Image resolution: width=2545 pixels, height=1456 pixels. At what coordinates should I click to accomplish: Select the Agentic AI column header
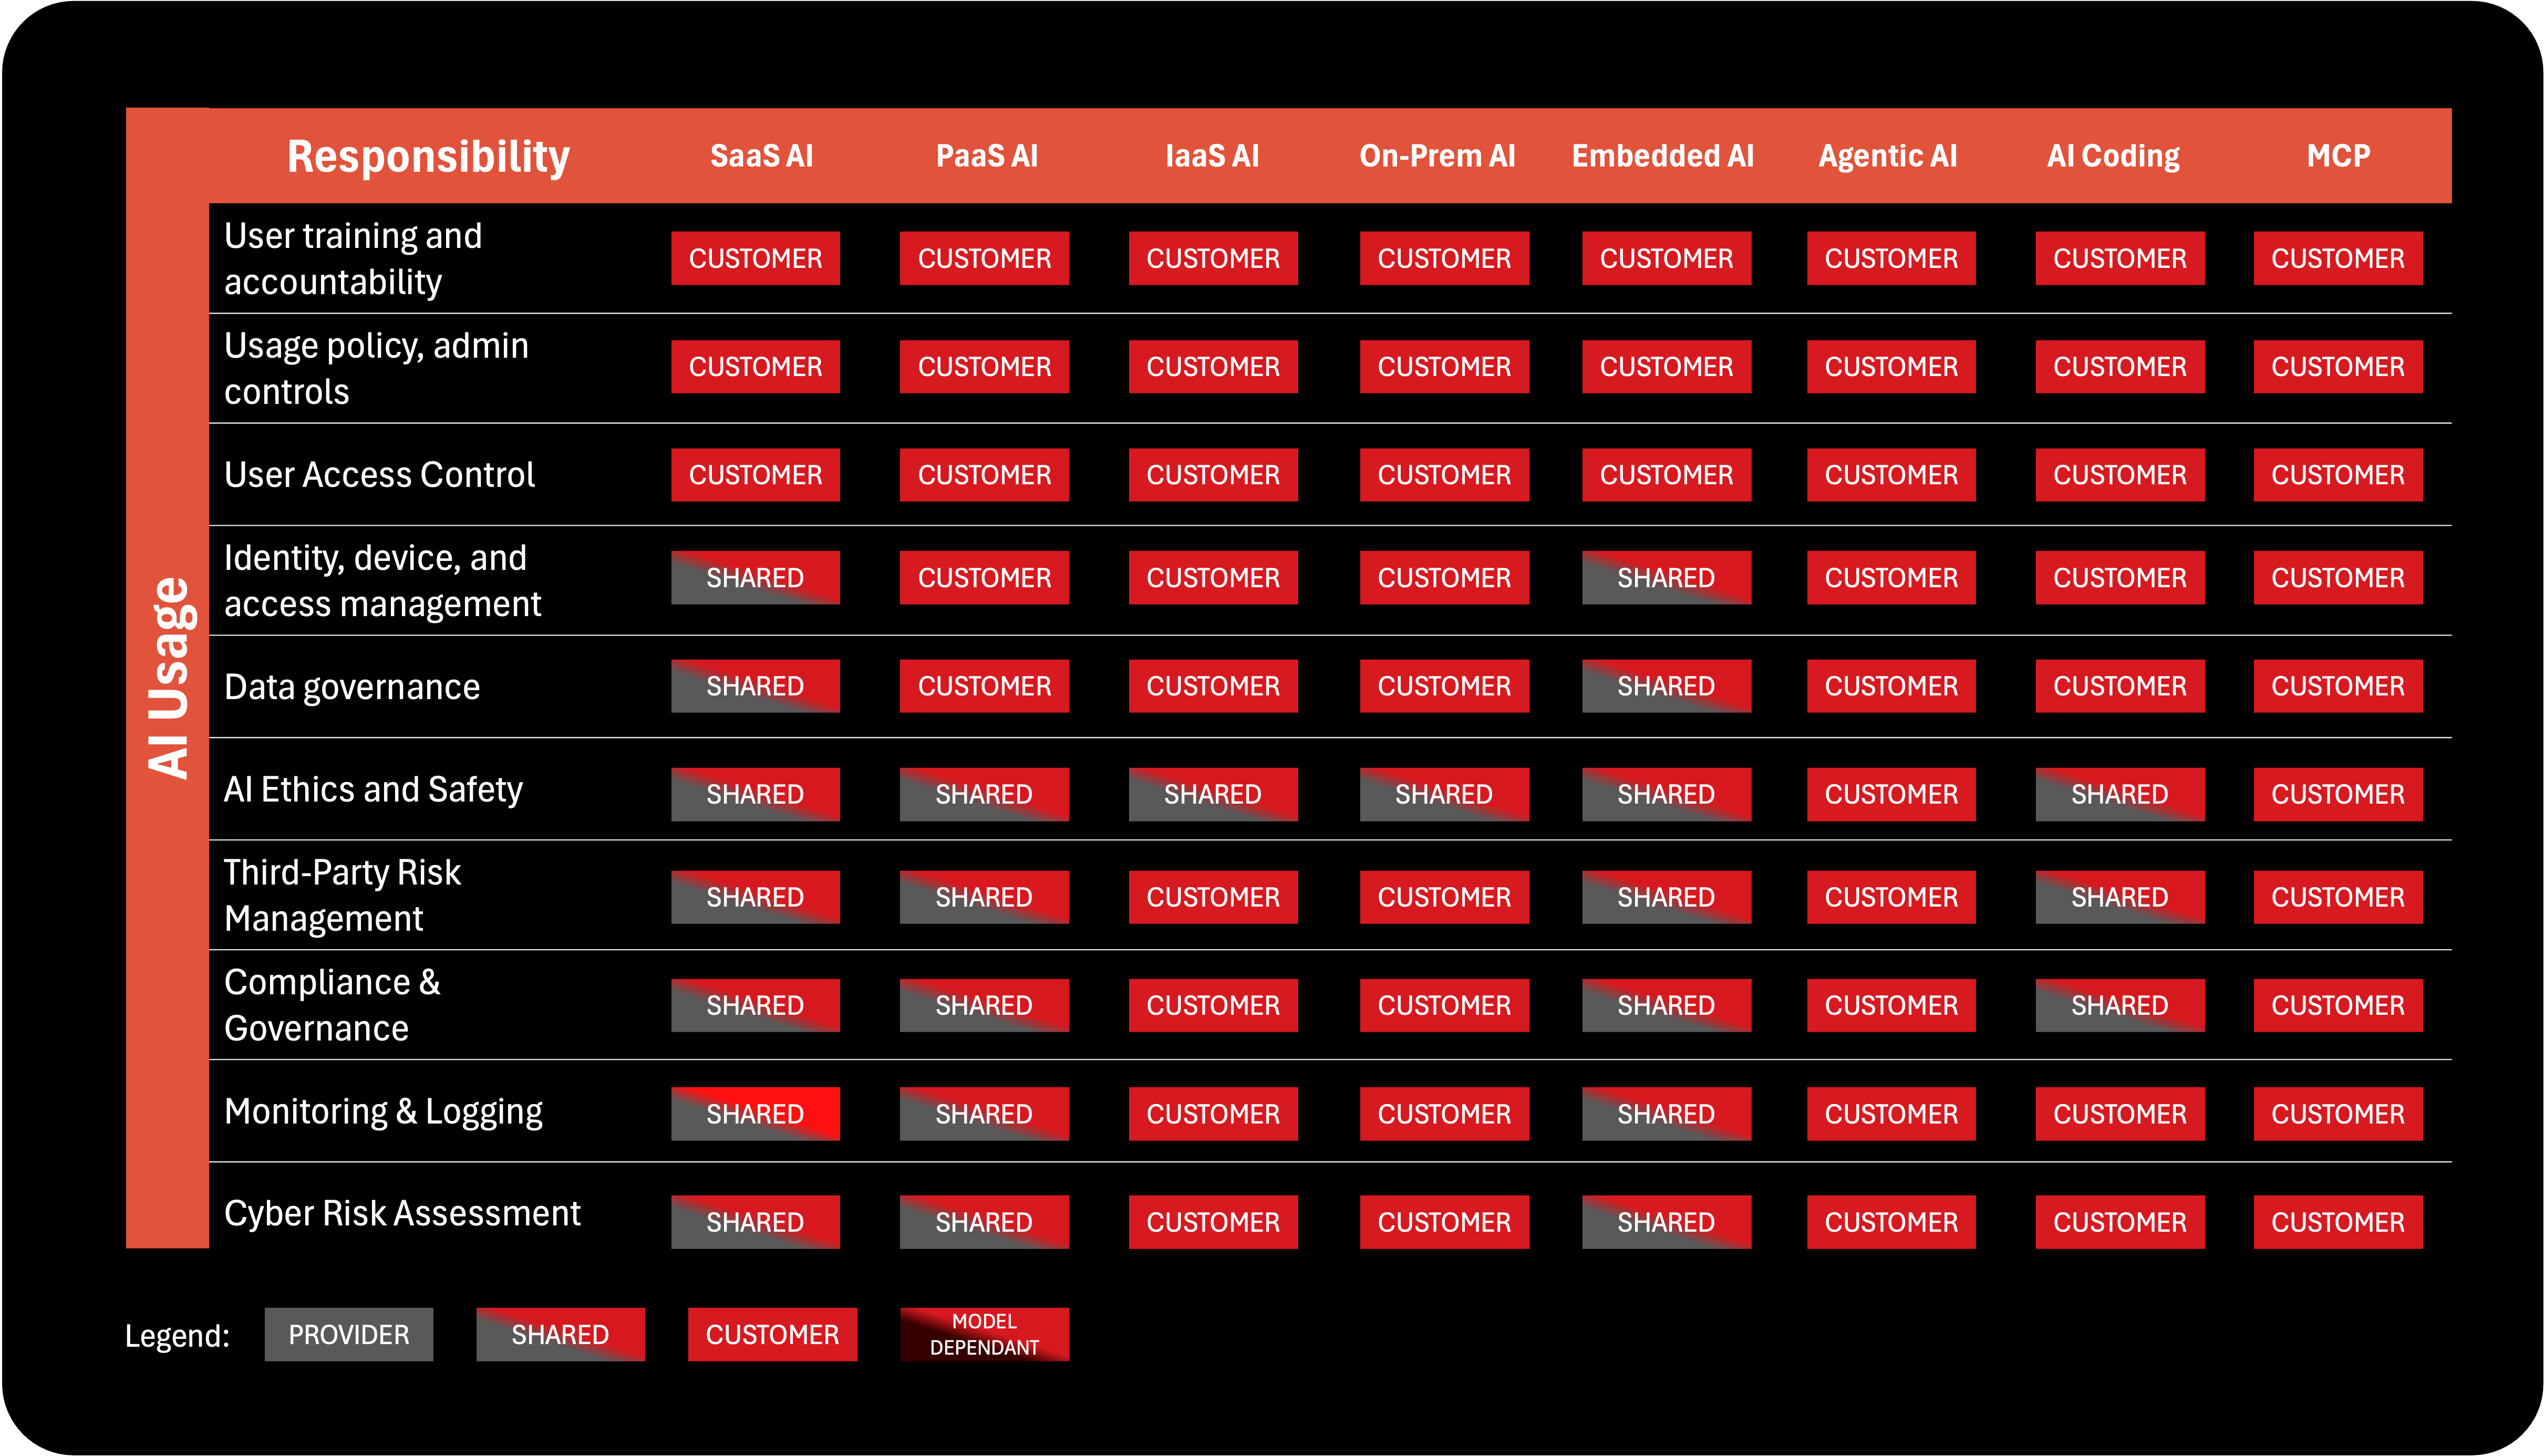pyautogui.click(x=1887, y=156)
